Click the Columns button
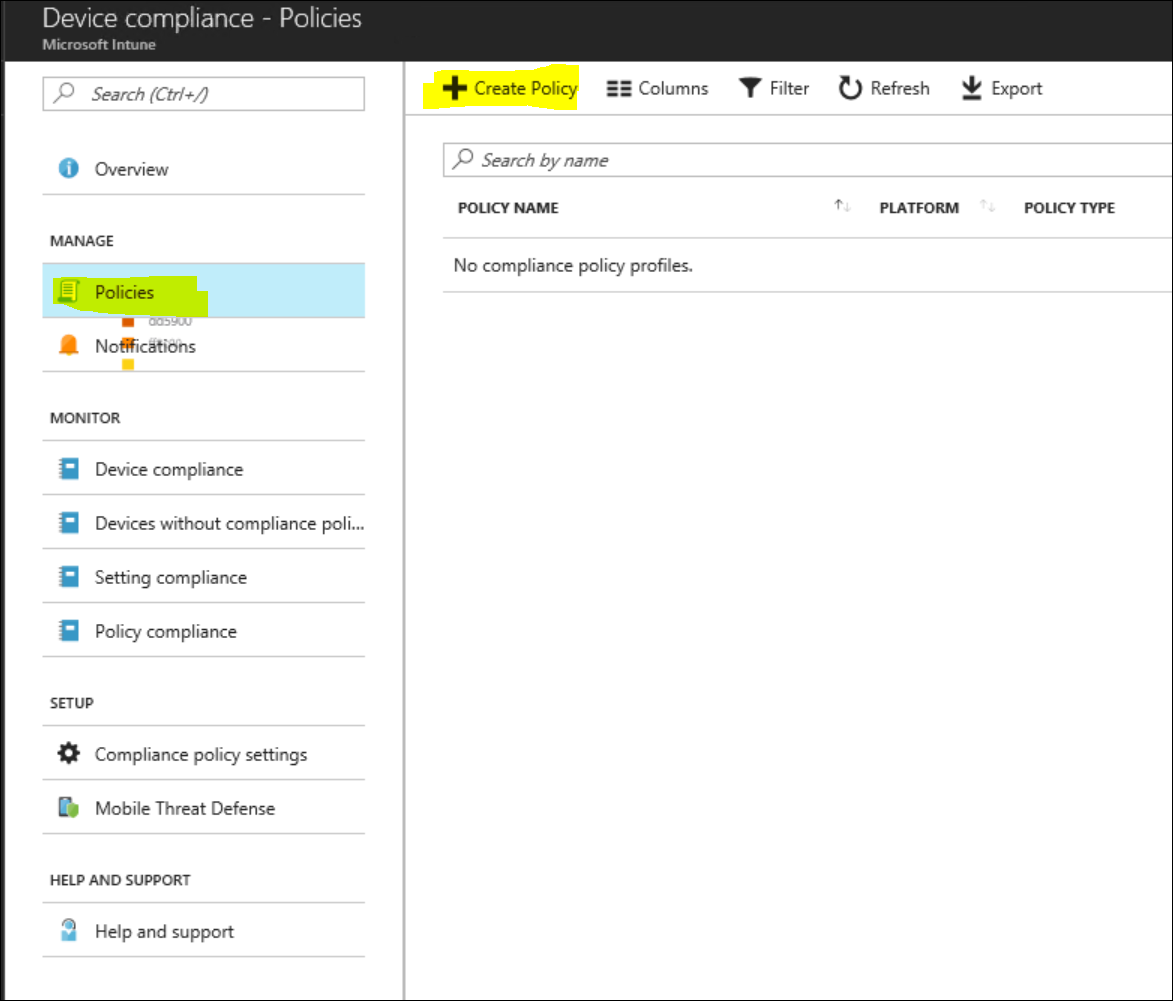 click(658, 88)
